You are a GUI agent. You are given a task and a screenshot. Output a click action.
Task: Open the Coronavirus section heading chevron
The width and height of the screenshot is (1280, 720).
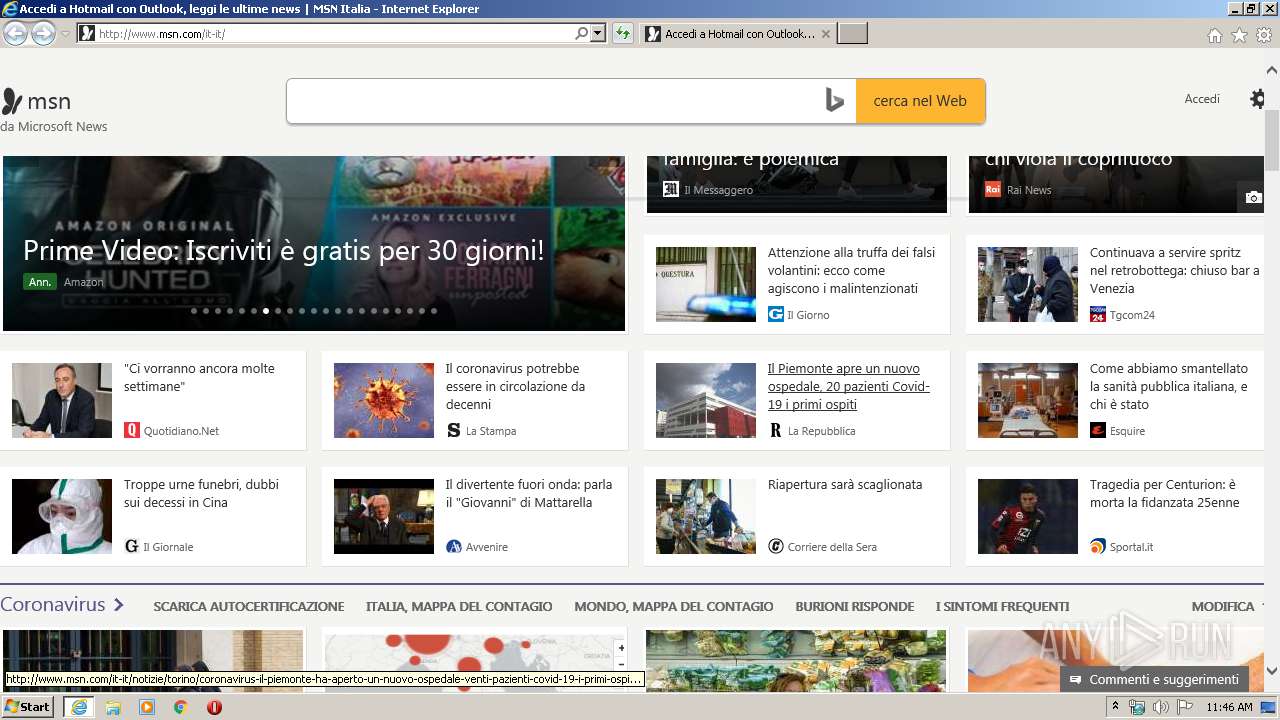click(x=118, y=605)
